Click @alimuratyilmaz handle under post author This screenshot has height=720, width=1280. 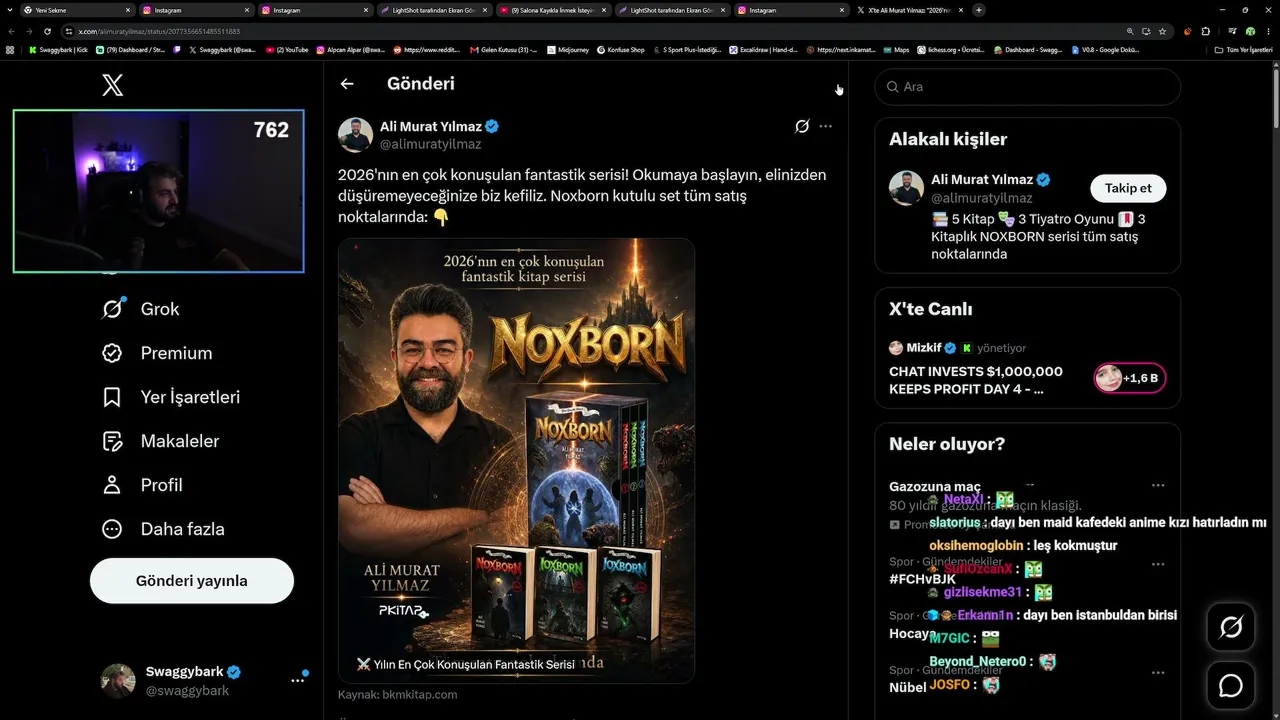(431, 144)
